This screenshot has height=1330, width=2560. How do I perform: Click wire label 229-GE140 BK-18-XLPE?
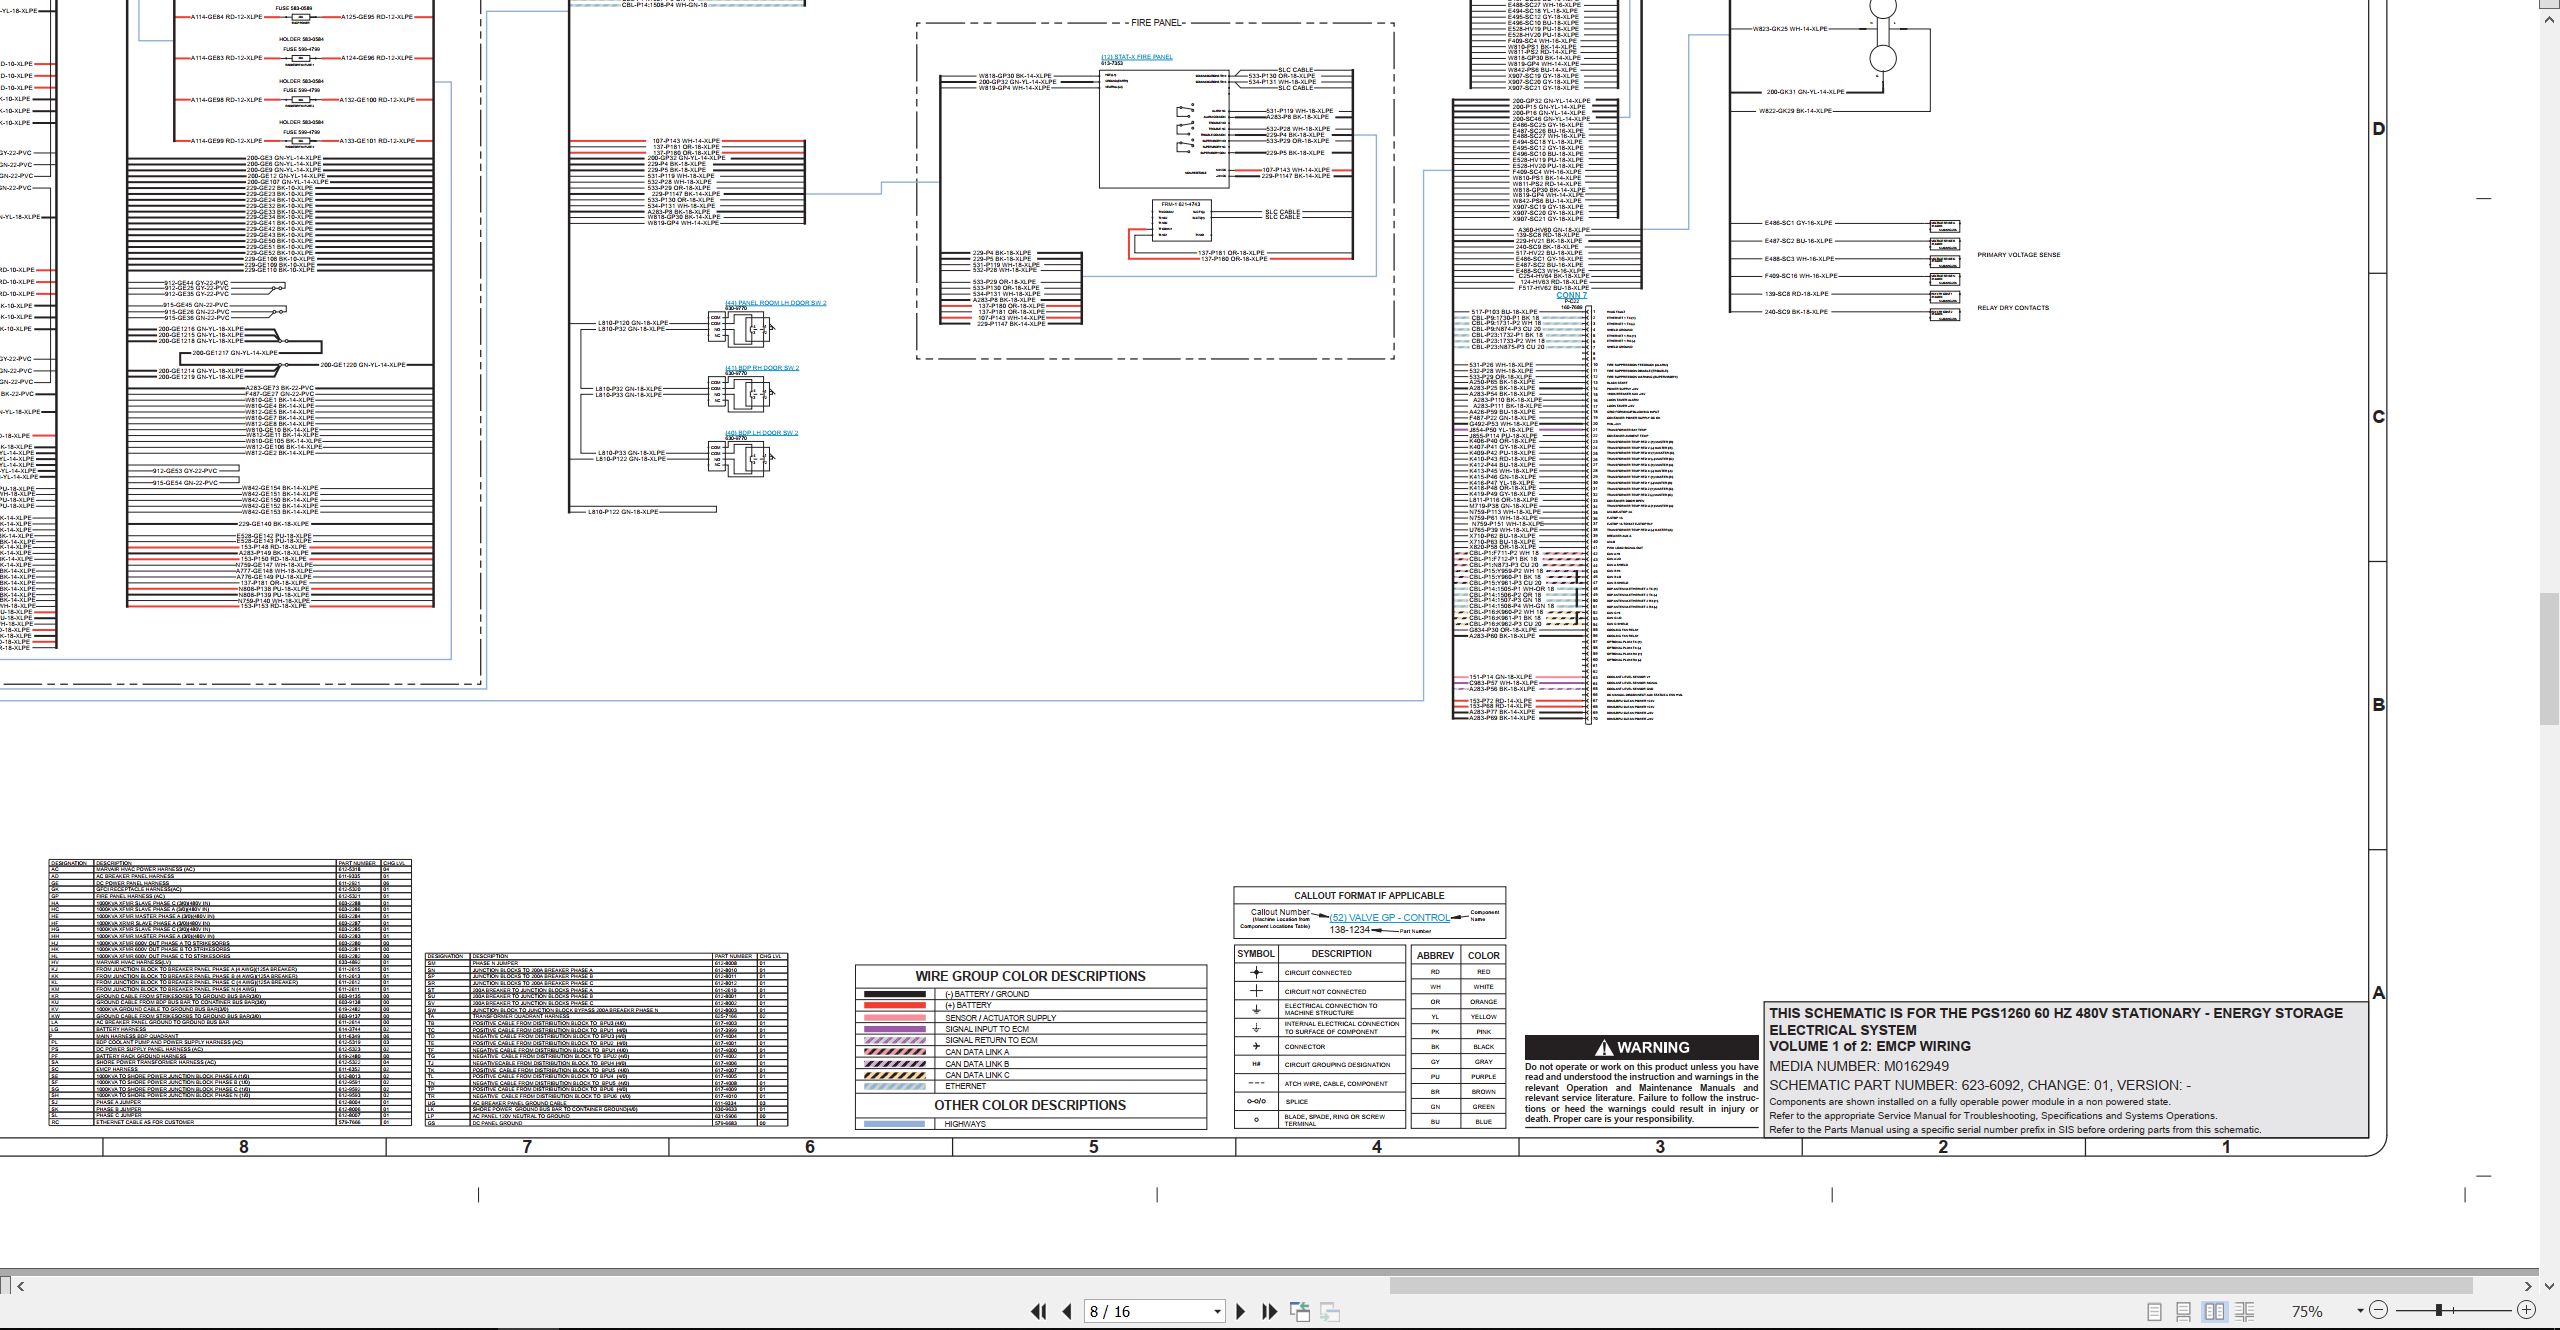click(x=274, y=524)
